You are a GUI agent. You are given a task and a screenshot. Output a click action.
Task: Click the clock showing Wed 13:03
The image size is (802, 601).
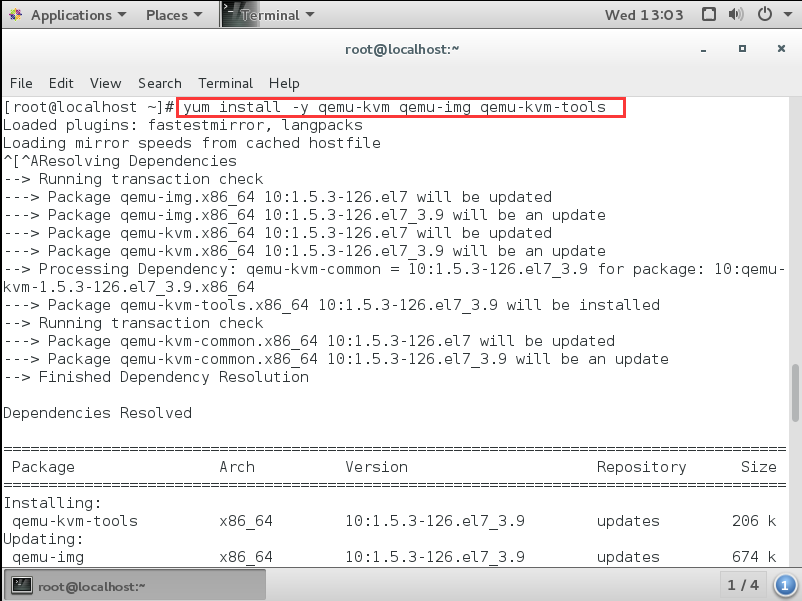tap(644, 15)
